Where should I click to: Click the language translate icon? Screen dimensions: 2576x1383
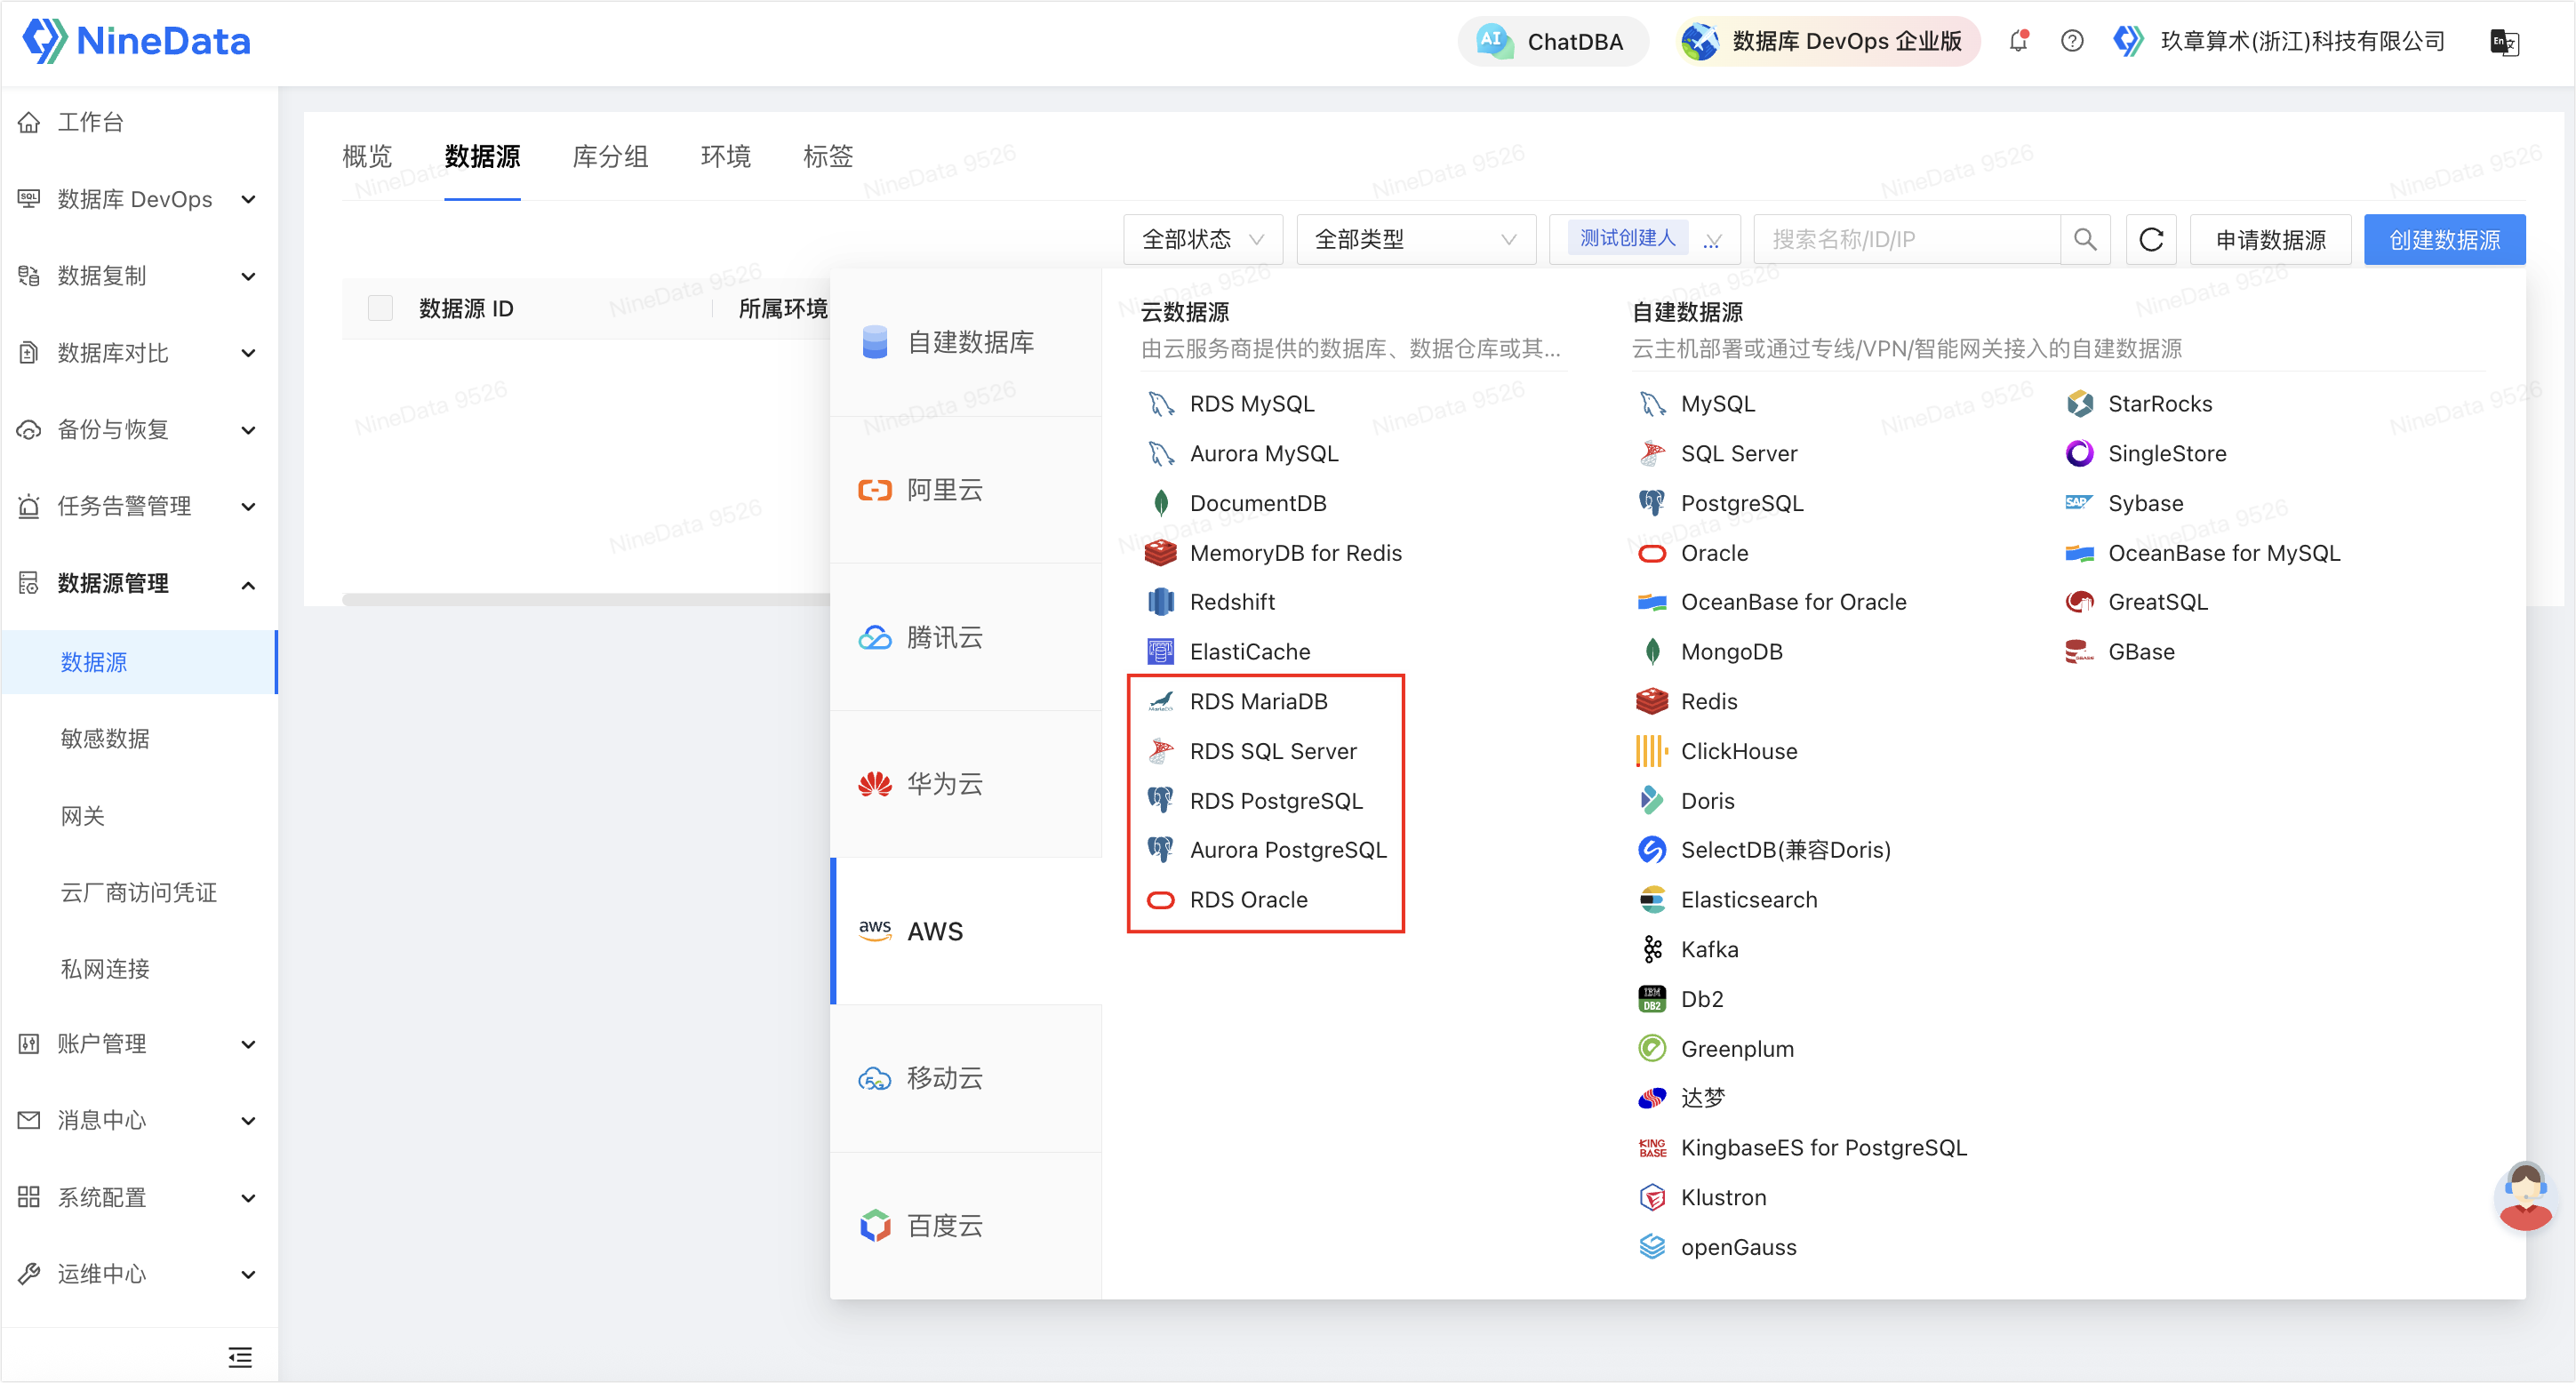click(2504, 42)
